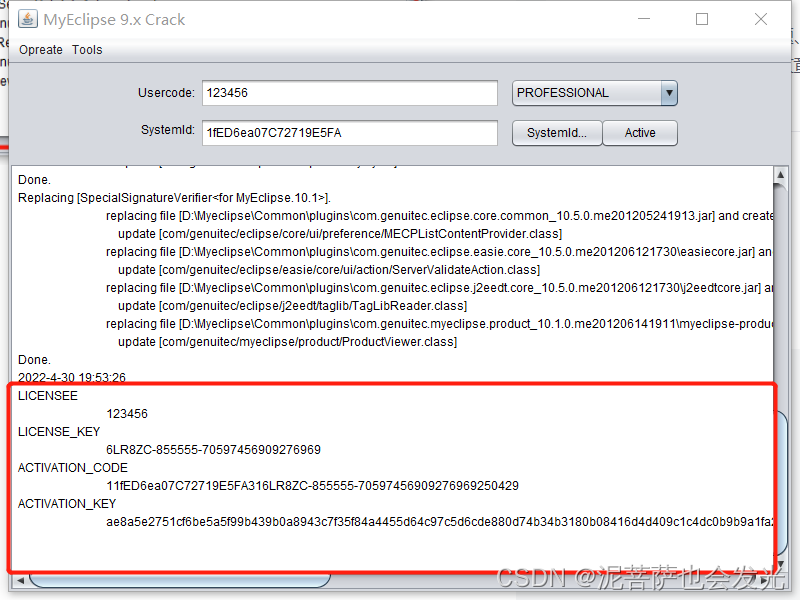
Task: Click the ServerValidateAction.class update line
Action: pos(329,270)
